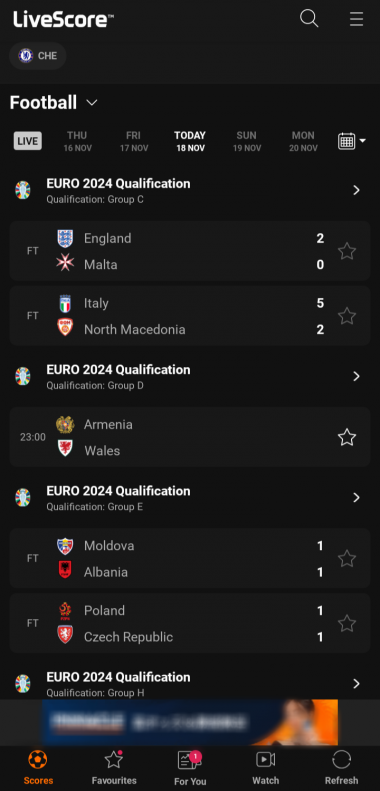Open the Italy vs North Macedonia match
The width and height of the screenshot is (380, 791).
190,316
